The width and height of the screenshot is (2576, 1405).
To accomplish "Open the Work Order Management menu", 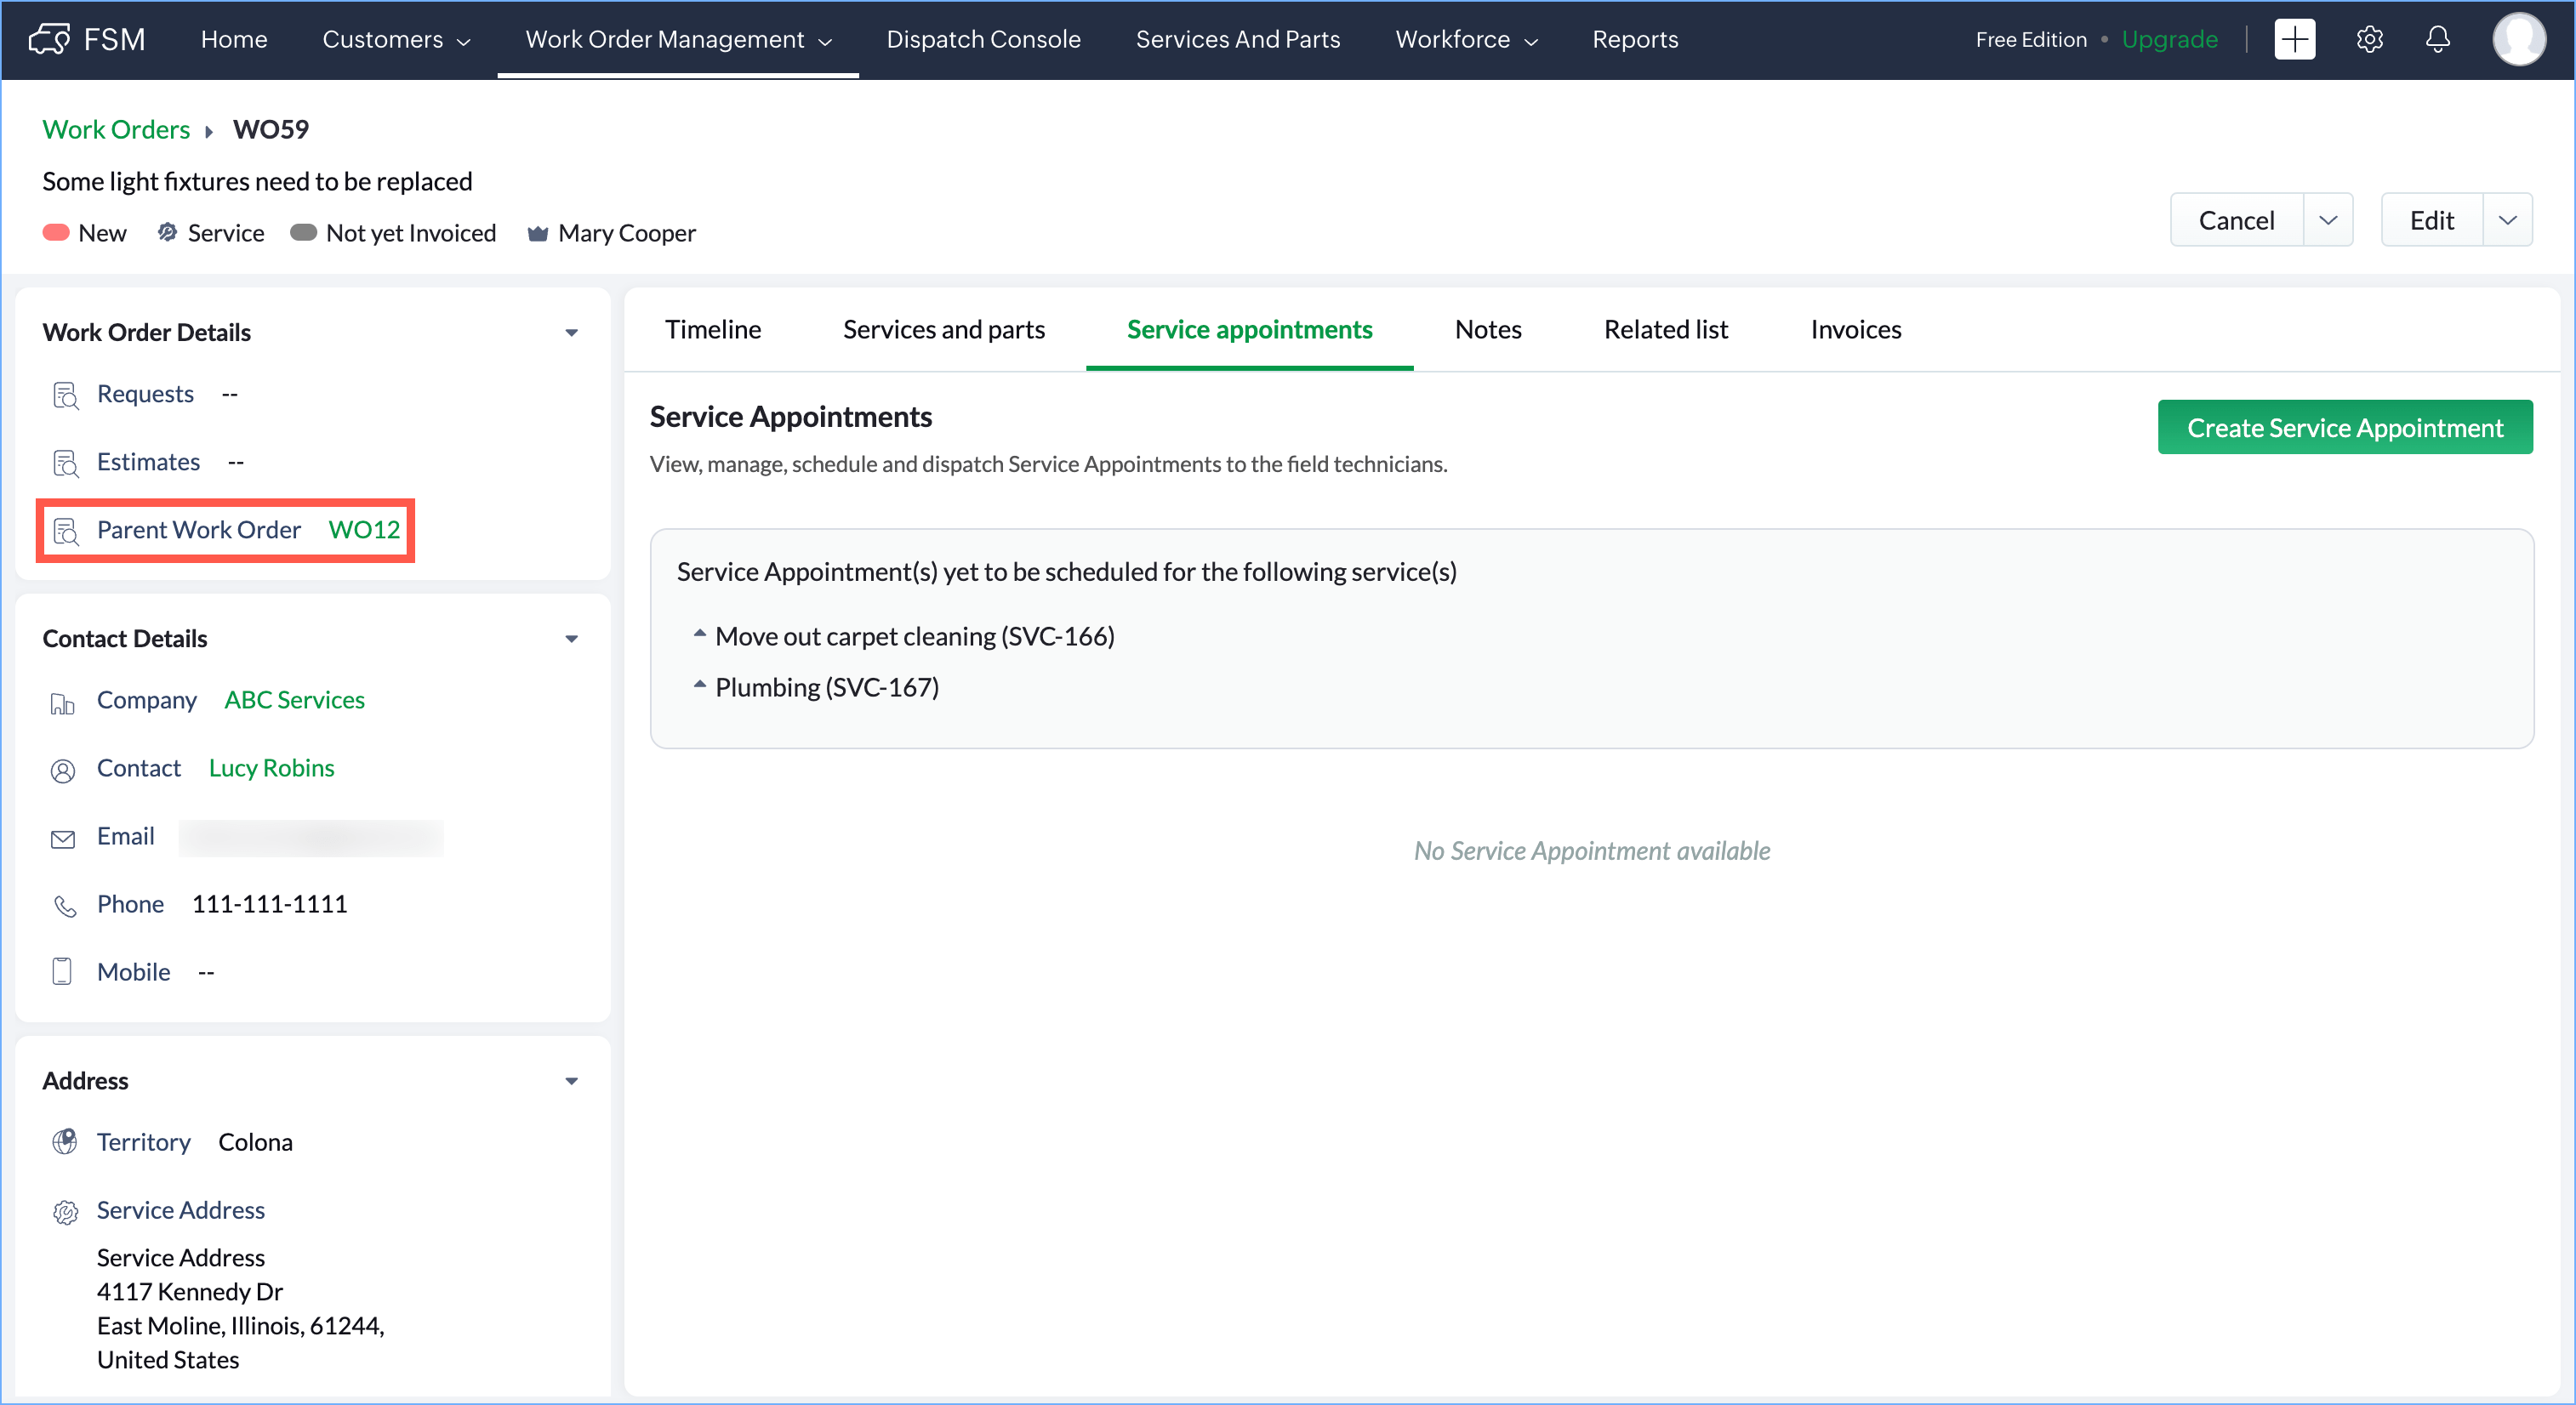I will click(678, 39).
